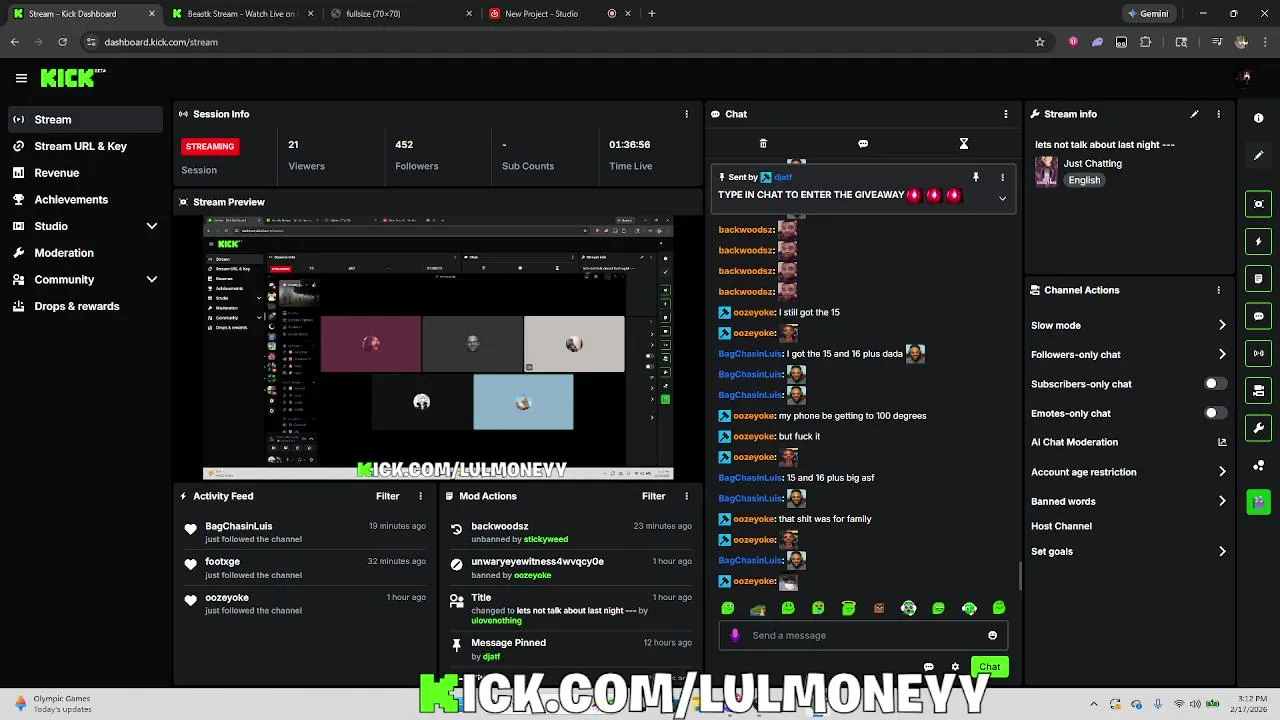The image size is (1280, 720).
Task: Click the green Chat send button
Action: pyautogui.click(x=989, y=667)
